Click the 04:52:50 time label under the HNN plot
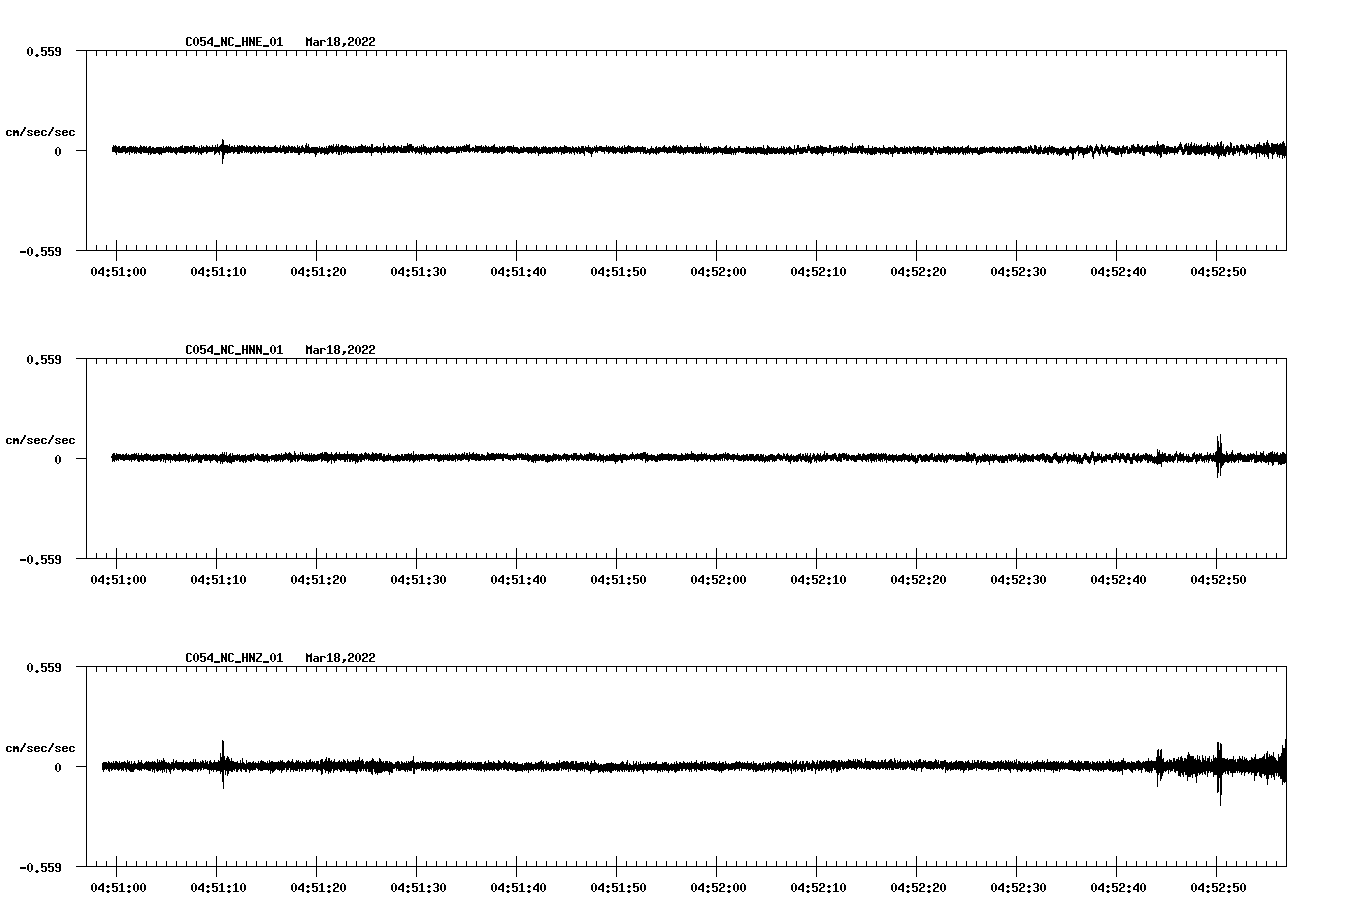The height and width of the screenshot is (924, 1358). [x=1218, y=580]
